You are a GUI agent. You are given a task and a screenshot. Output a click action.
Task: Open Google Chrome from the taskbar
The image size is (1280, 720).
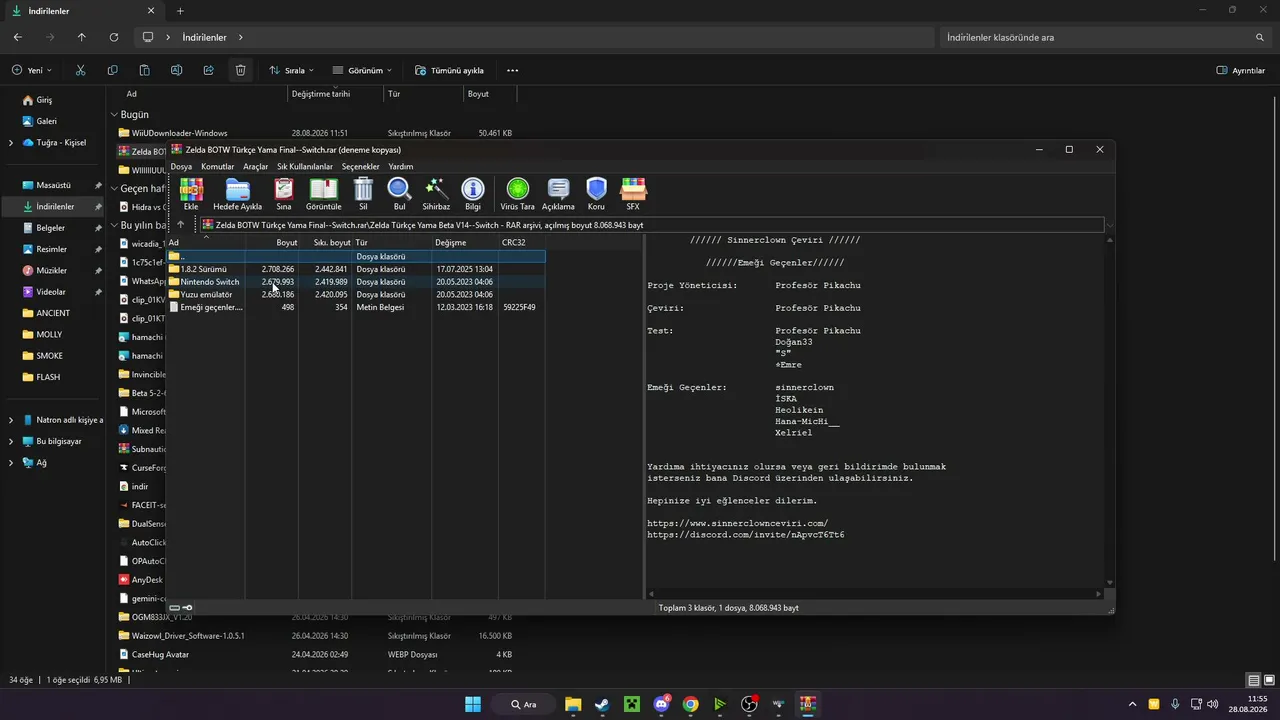tap(690, 704)
